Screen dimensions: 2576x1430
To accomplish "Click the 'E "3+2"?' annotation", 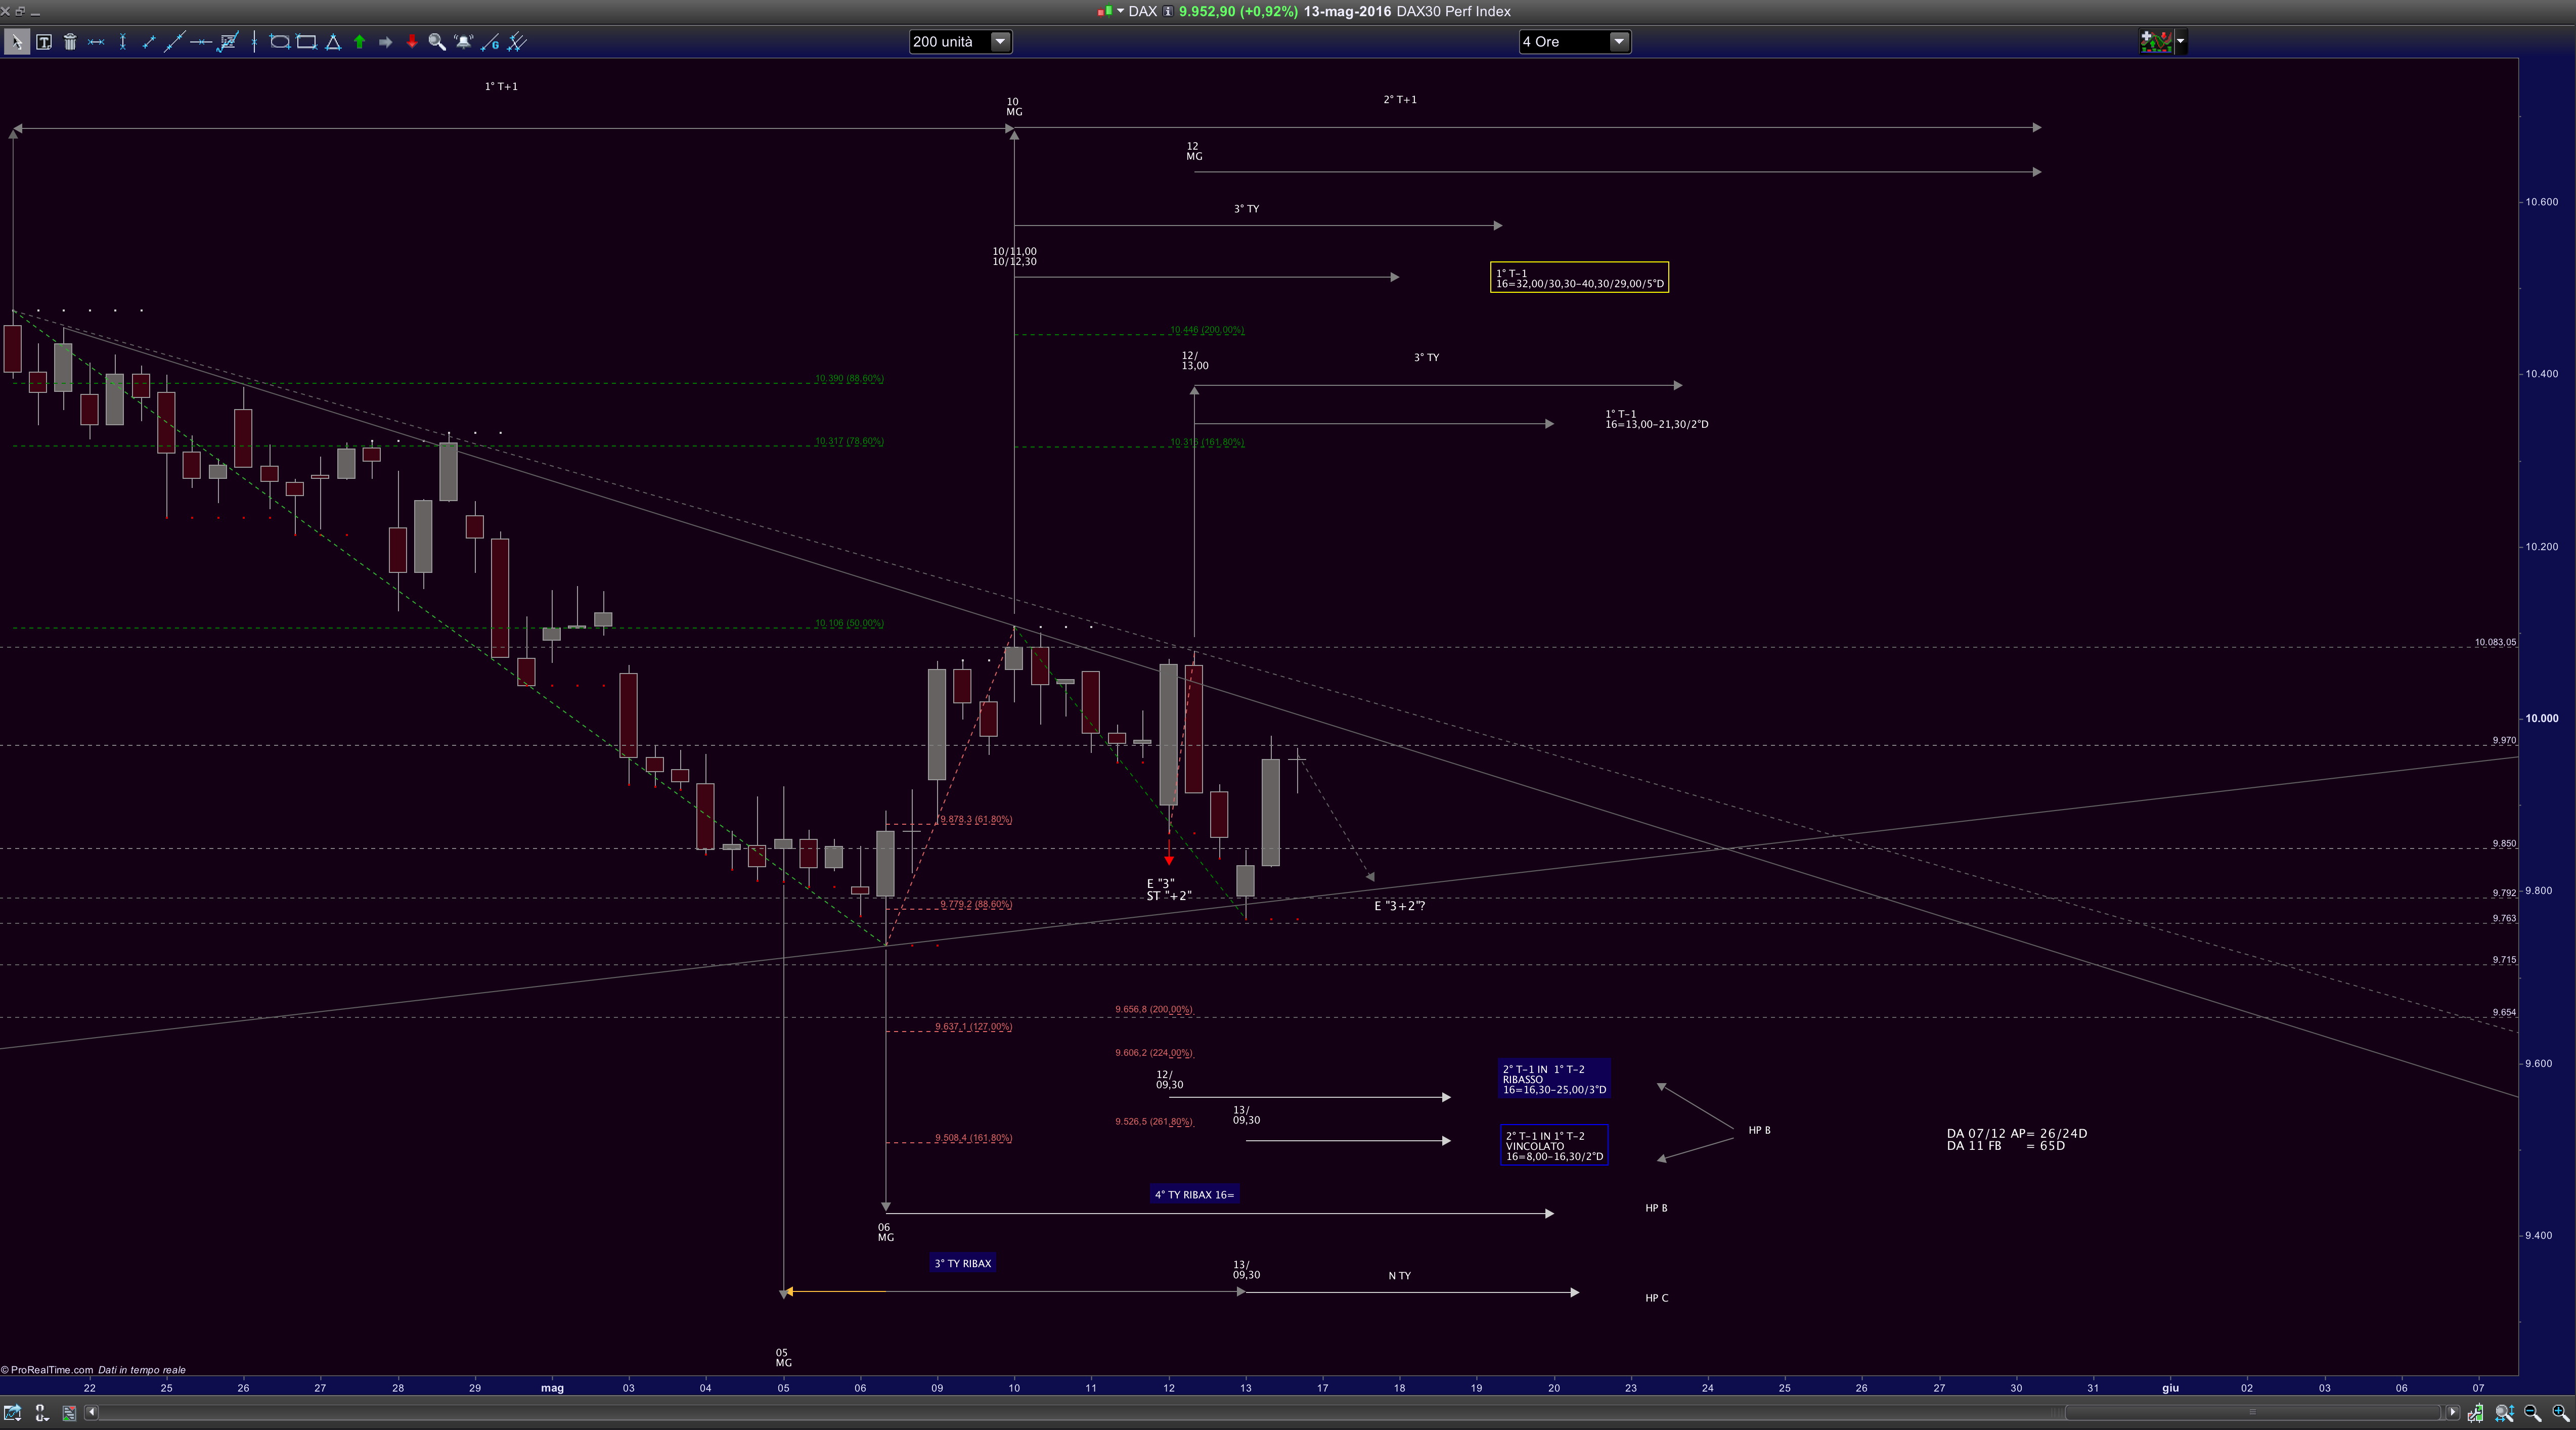I will coord(1399,906).
